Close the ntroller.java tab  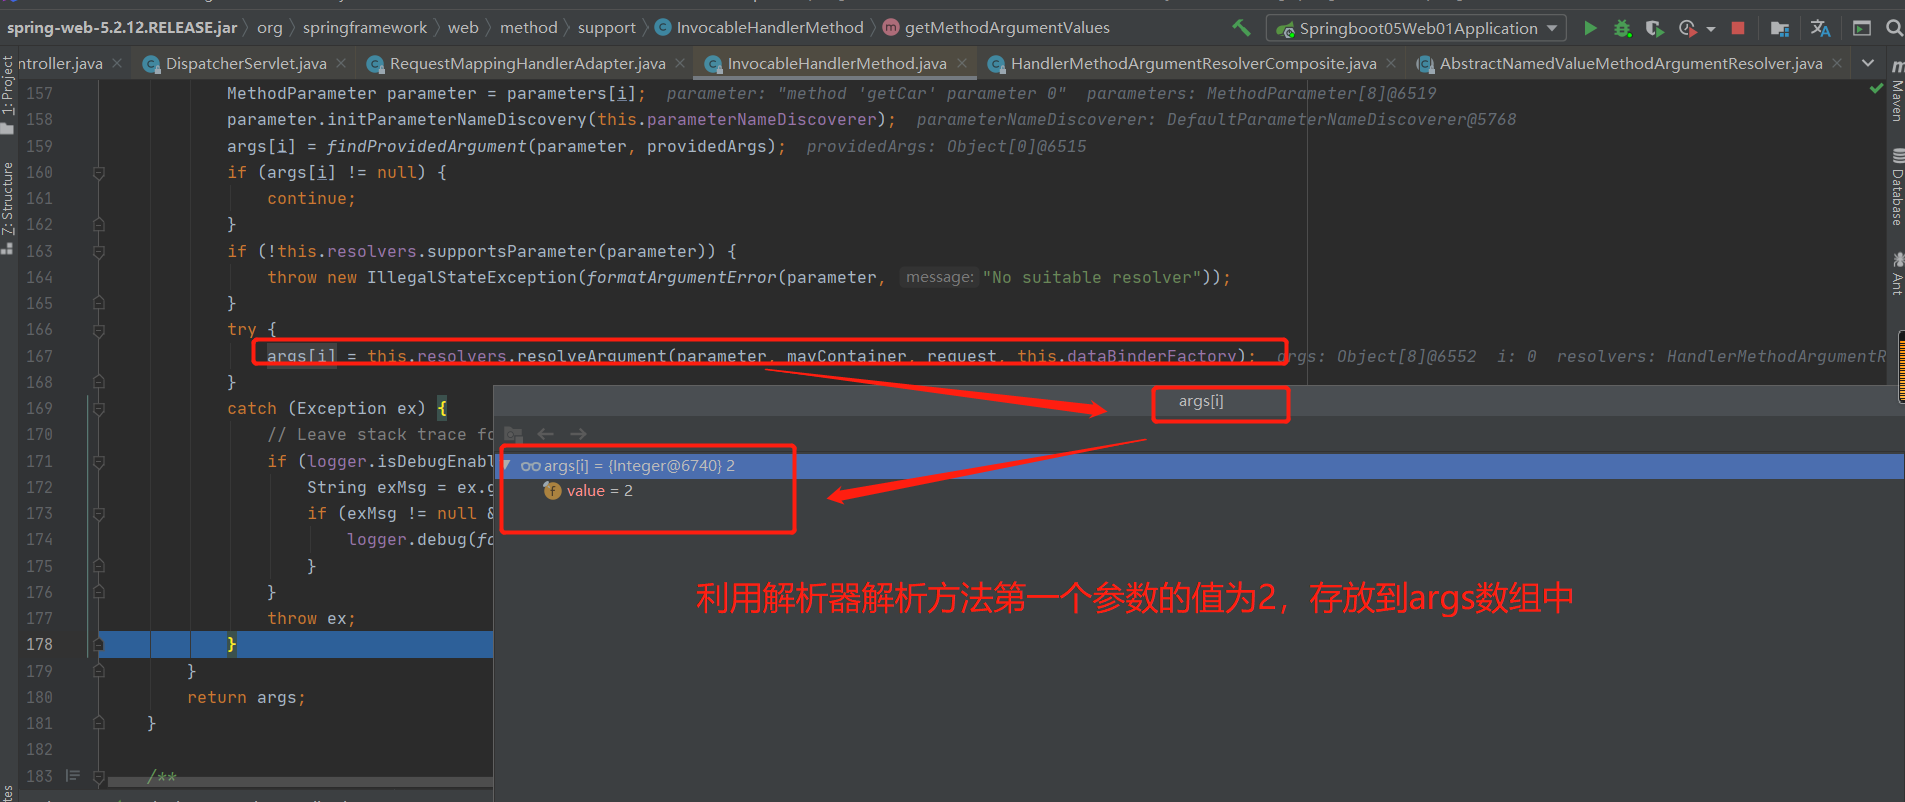117,63
